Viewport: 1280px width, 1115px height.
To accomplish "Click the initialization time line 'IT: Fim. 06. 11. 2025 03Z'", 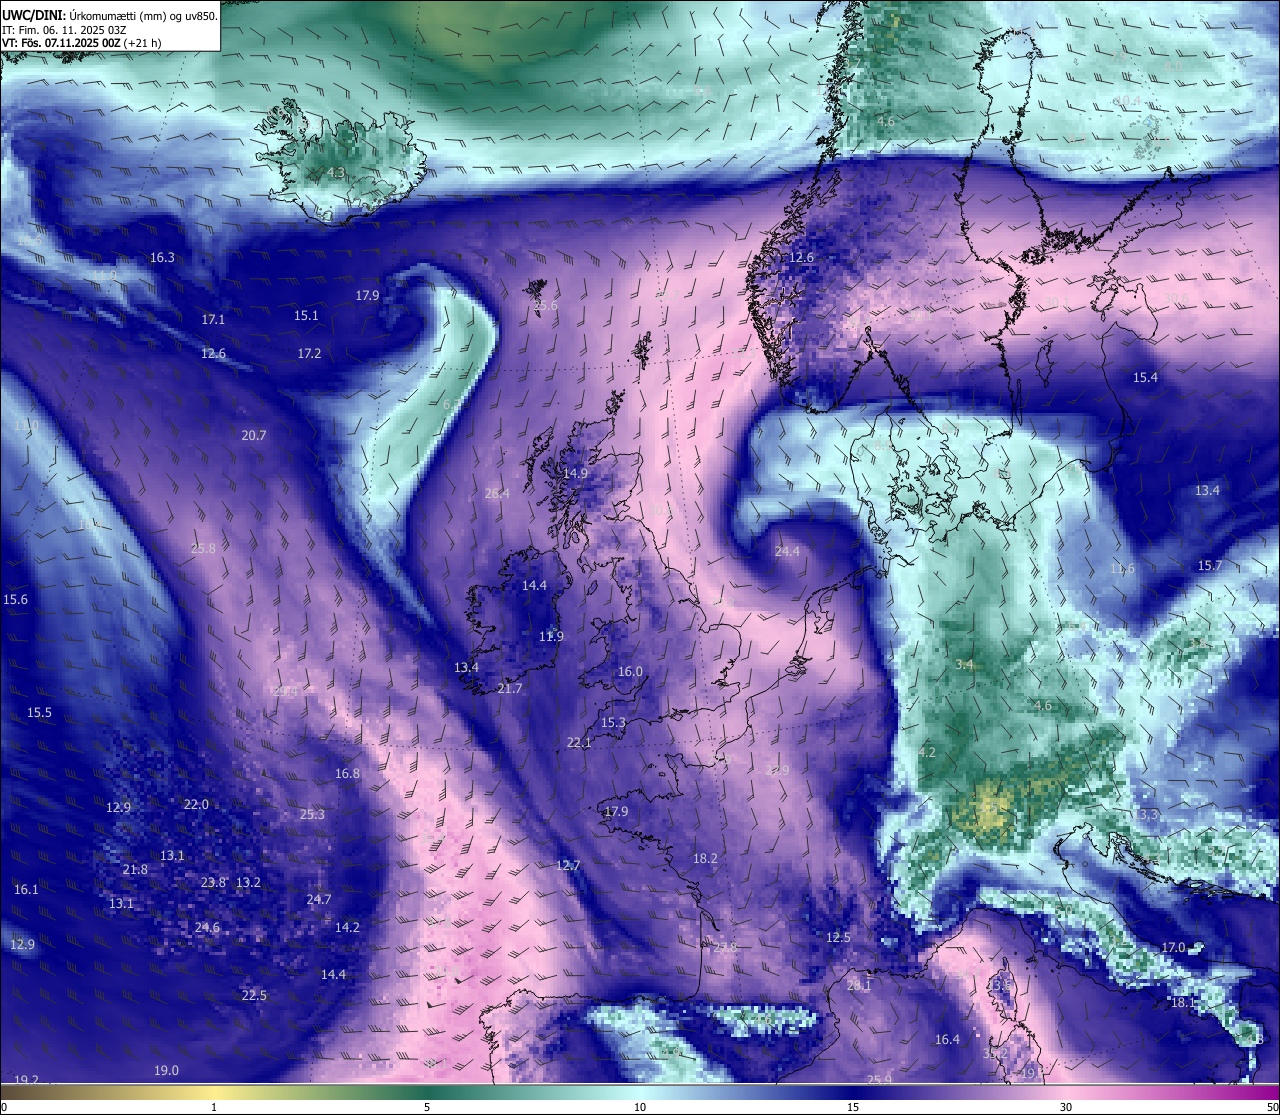I will tap(64, 30).
